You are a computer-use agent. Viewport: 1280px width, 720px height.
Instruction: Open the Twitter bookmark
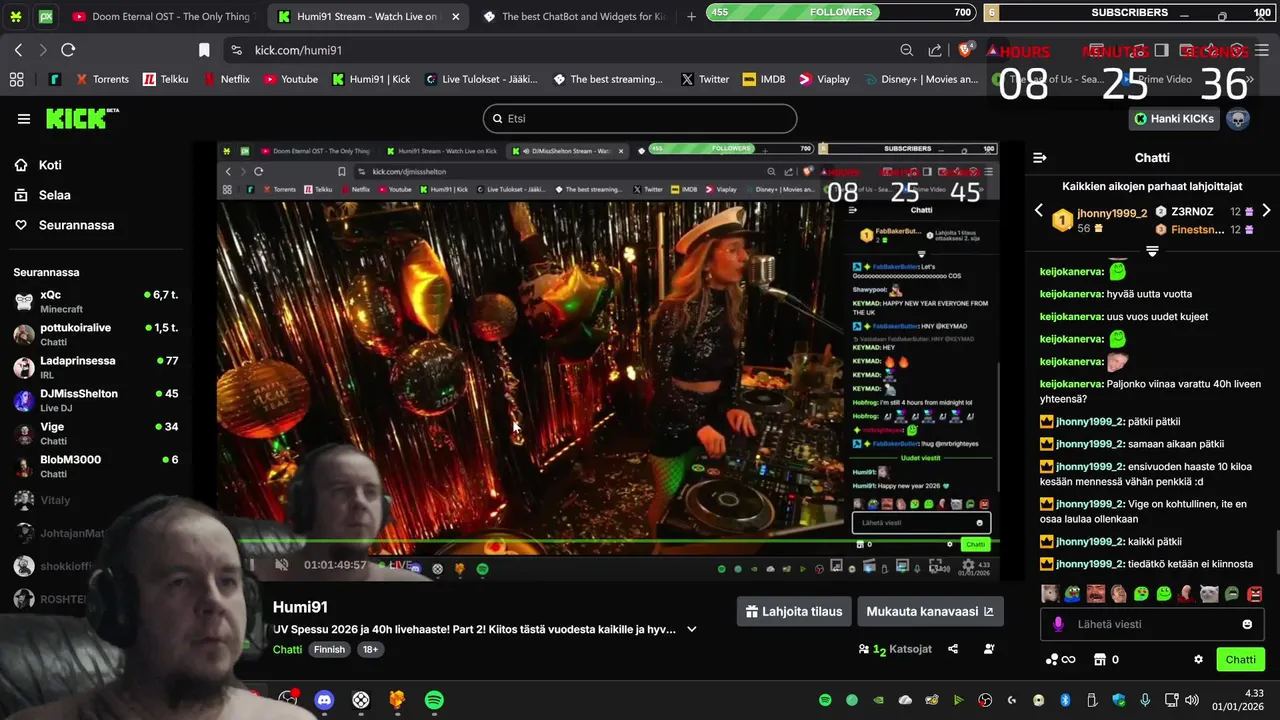pyautogui.click(x=705, y=79)
